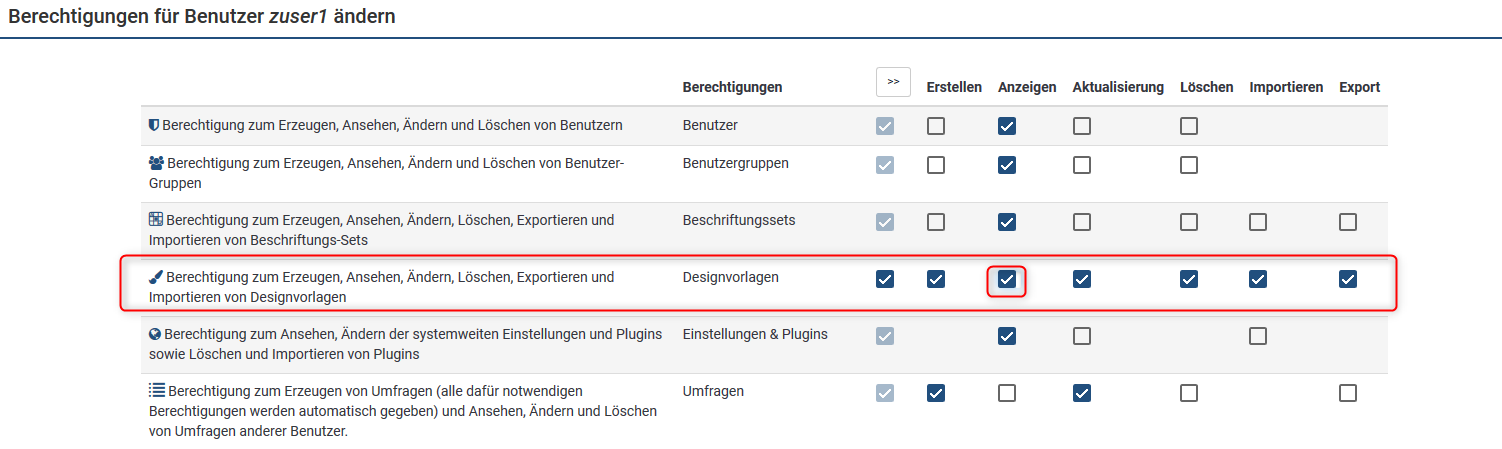Check Importieren for Beschriftungssets

tap(1258, 222)
